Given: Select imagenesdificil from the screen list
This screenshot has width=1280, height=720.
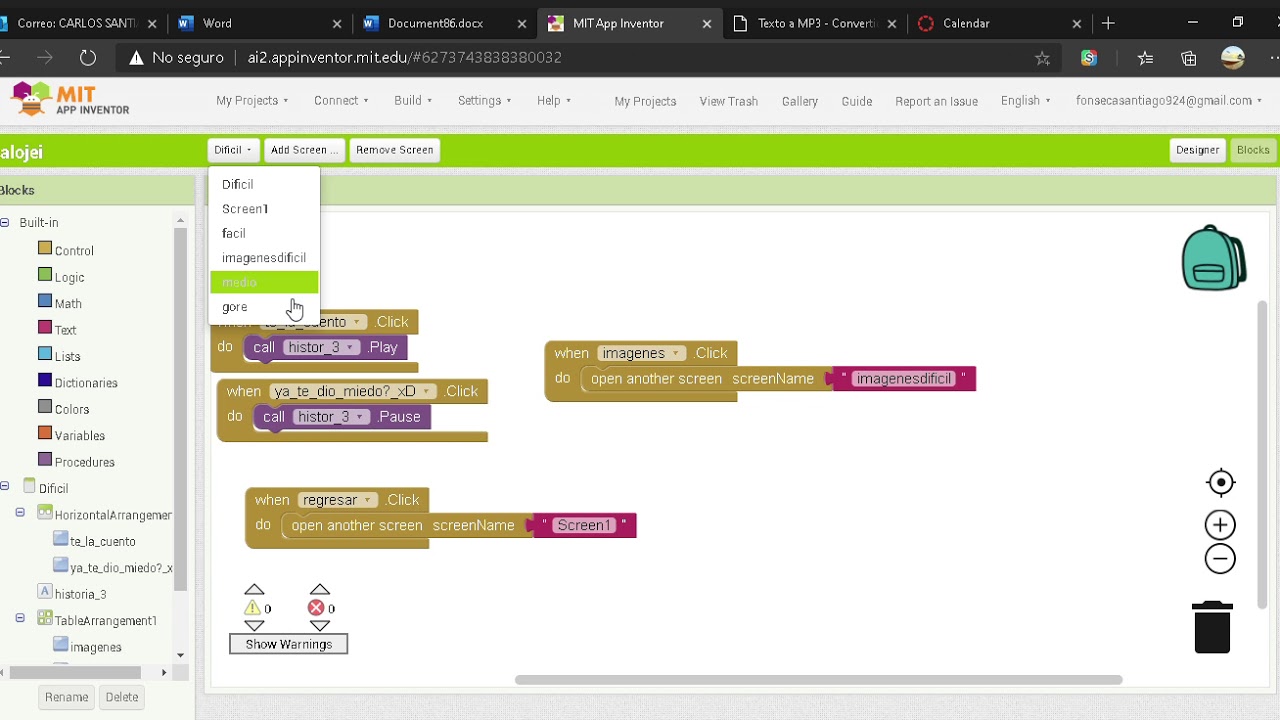Looking at the screenshot, I should click(x=264, y=258).
